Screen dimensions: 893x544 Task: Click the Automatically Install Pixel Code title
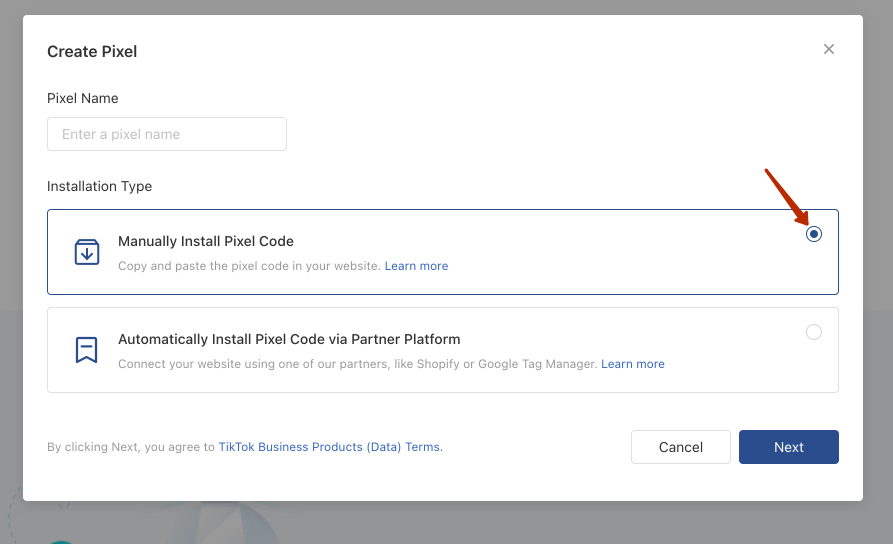tap(289, 339)
